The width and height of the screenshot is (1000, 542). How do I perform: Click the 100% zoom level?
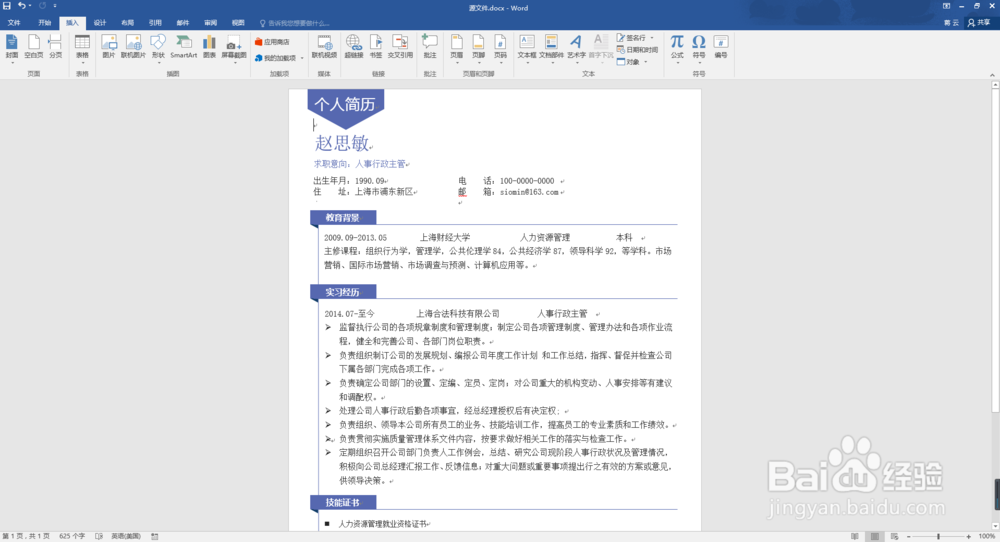(987, 536)
